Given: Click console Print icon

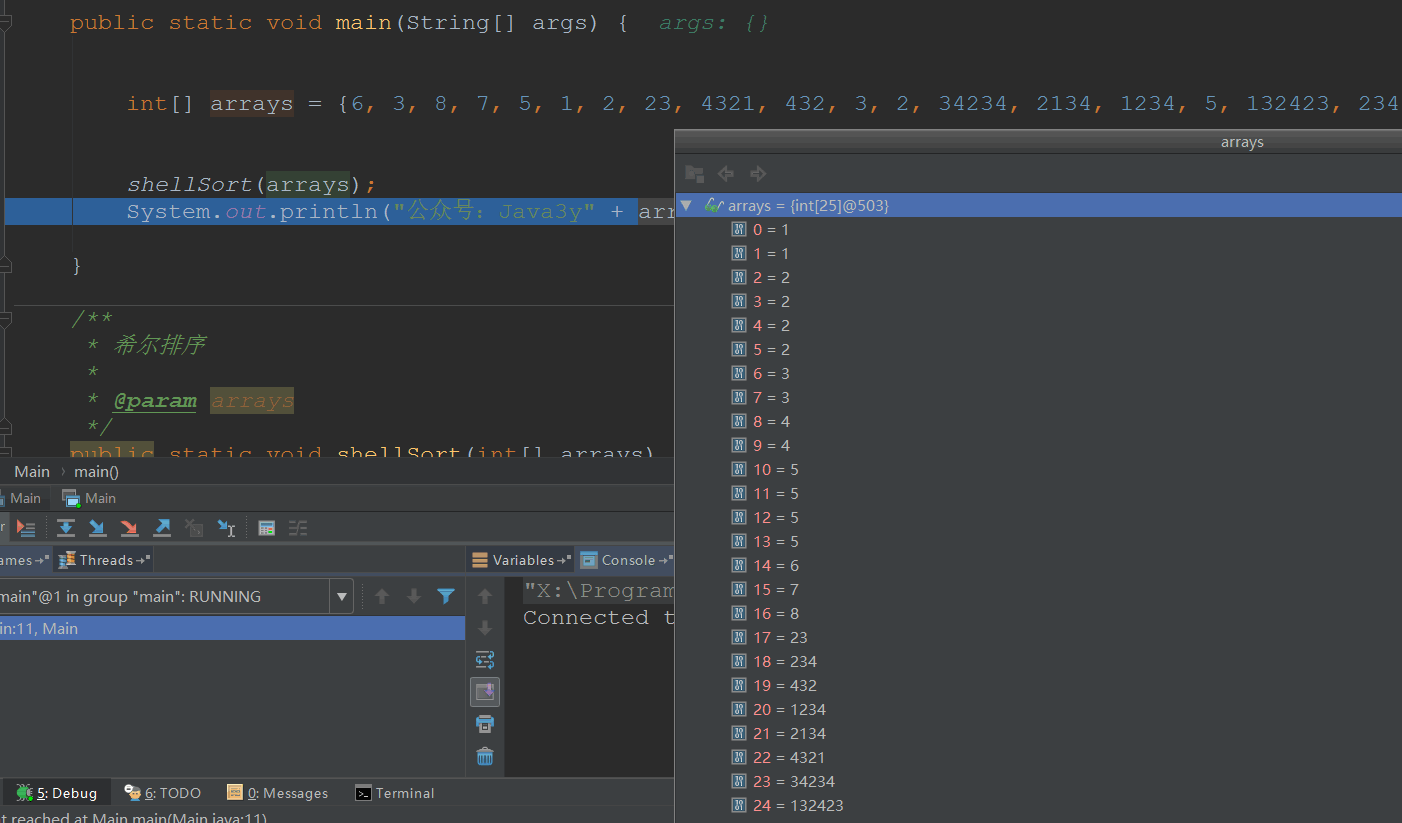Looking at the screenshot, I should click(485, 724).
